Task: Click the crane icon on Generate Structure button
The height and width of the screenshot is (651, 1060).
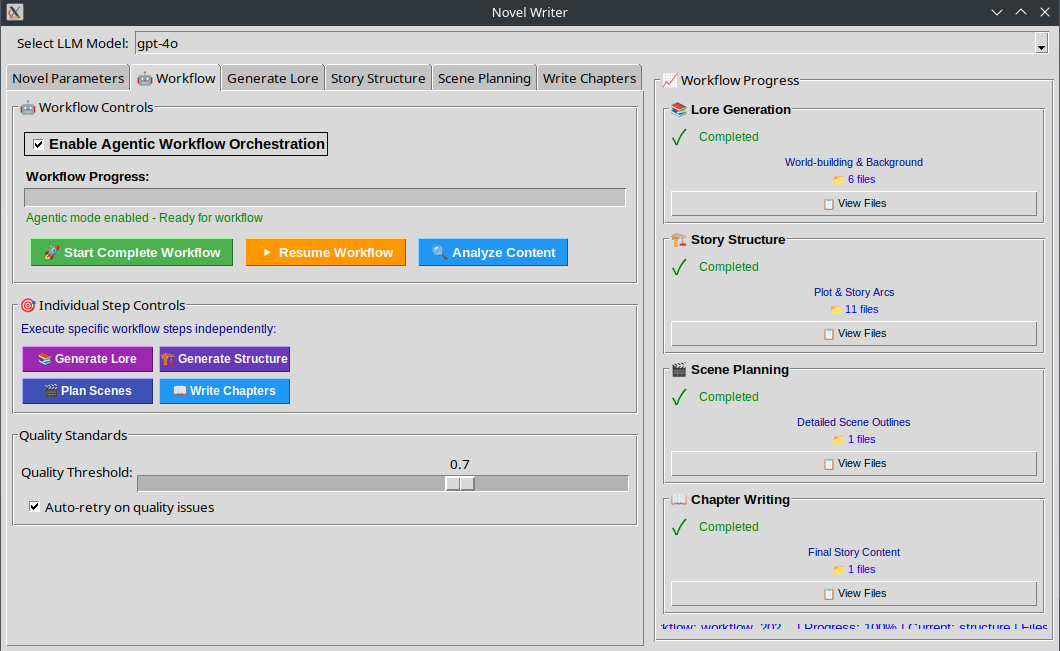Action: pos(168,359)
